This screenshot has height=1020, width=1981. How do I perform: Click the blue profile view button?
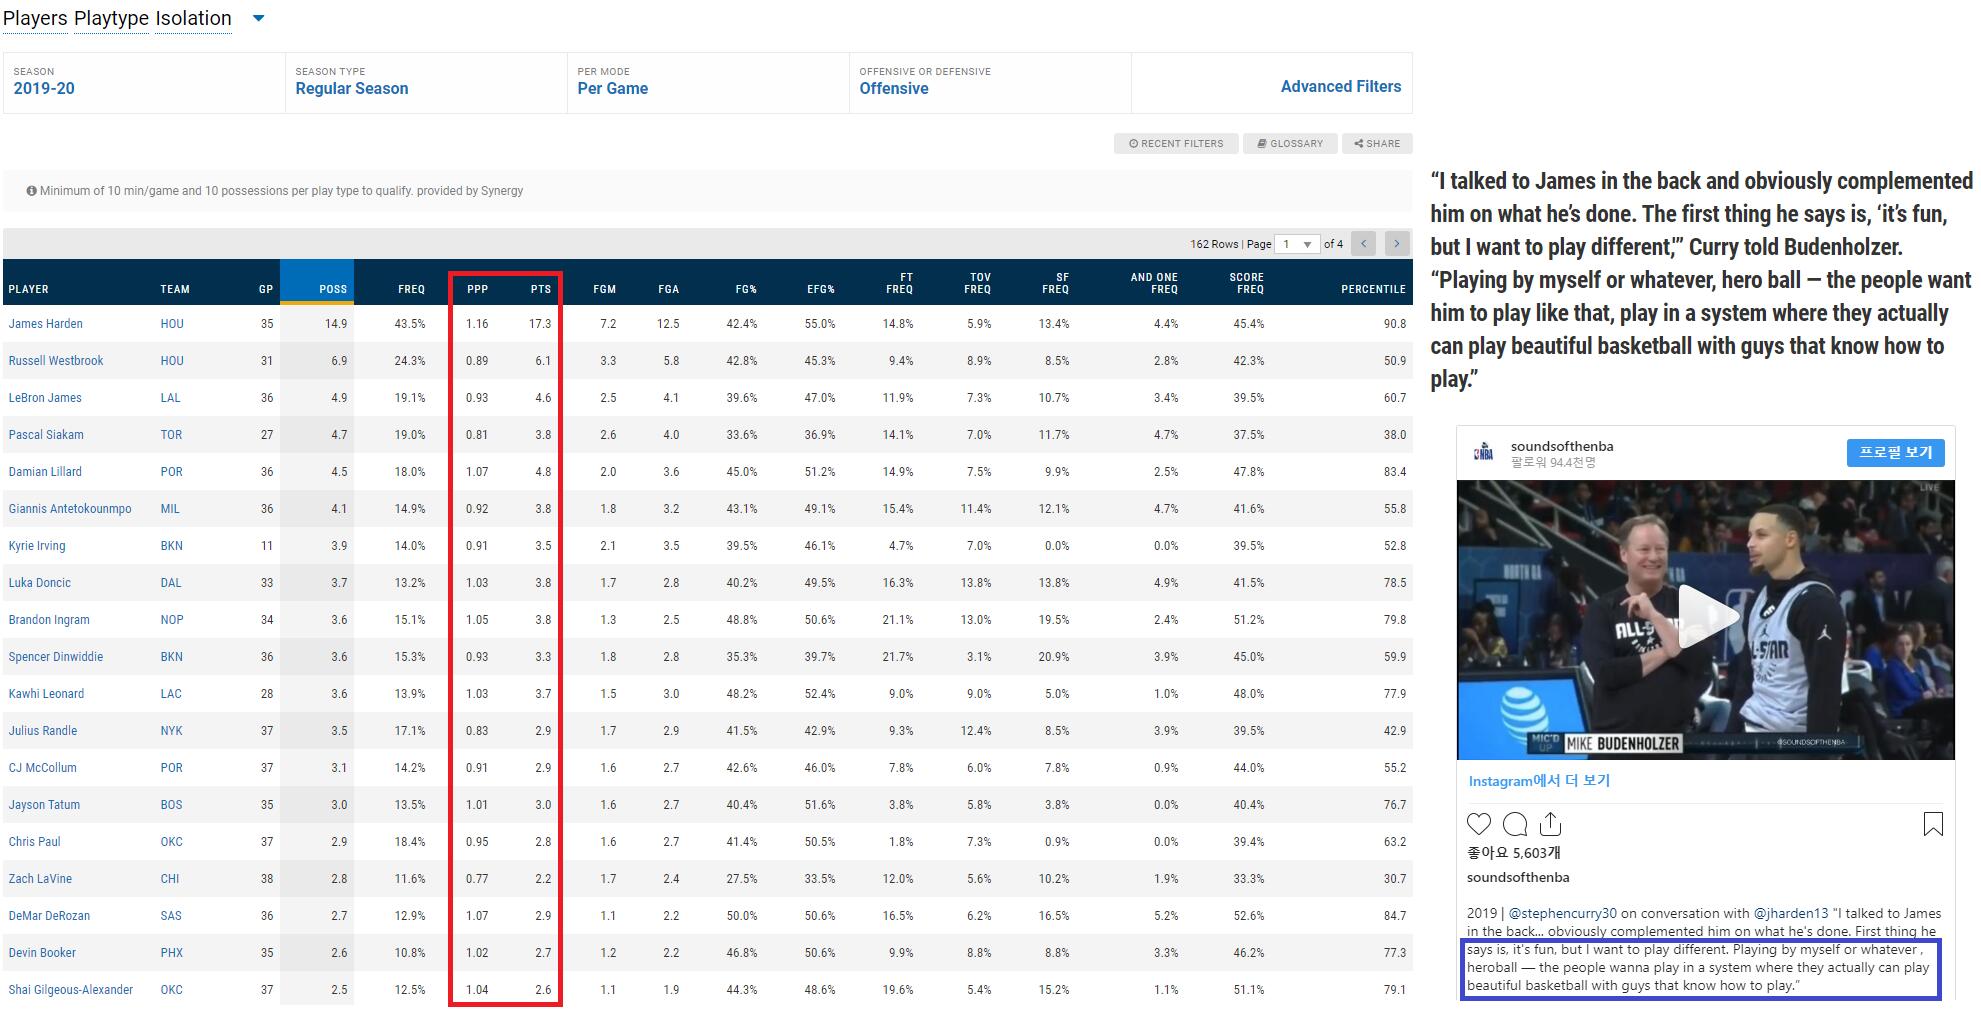(x=1896, y=453)
